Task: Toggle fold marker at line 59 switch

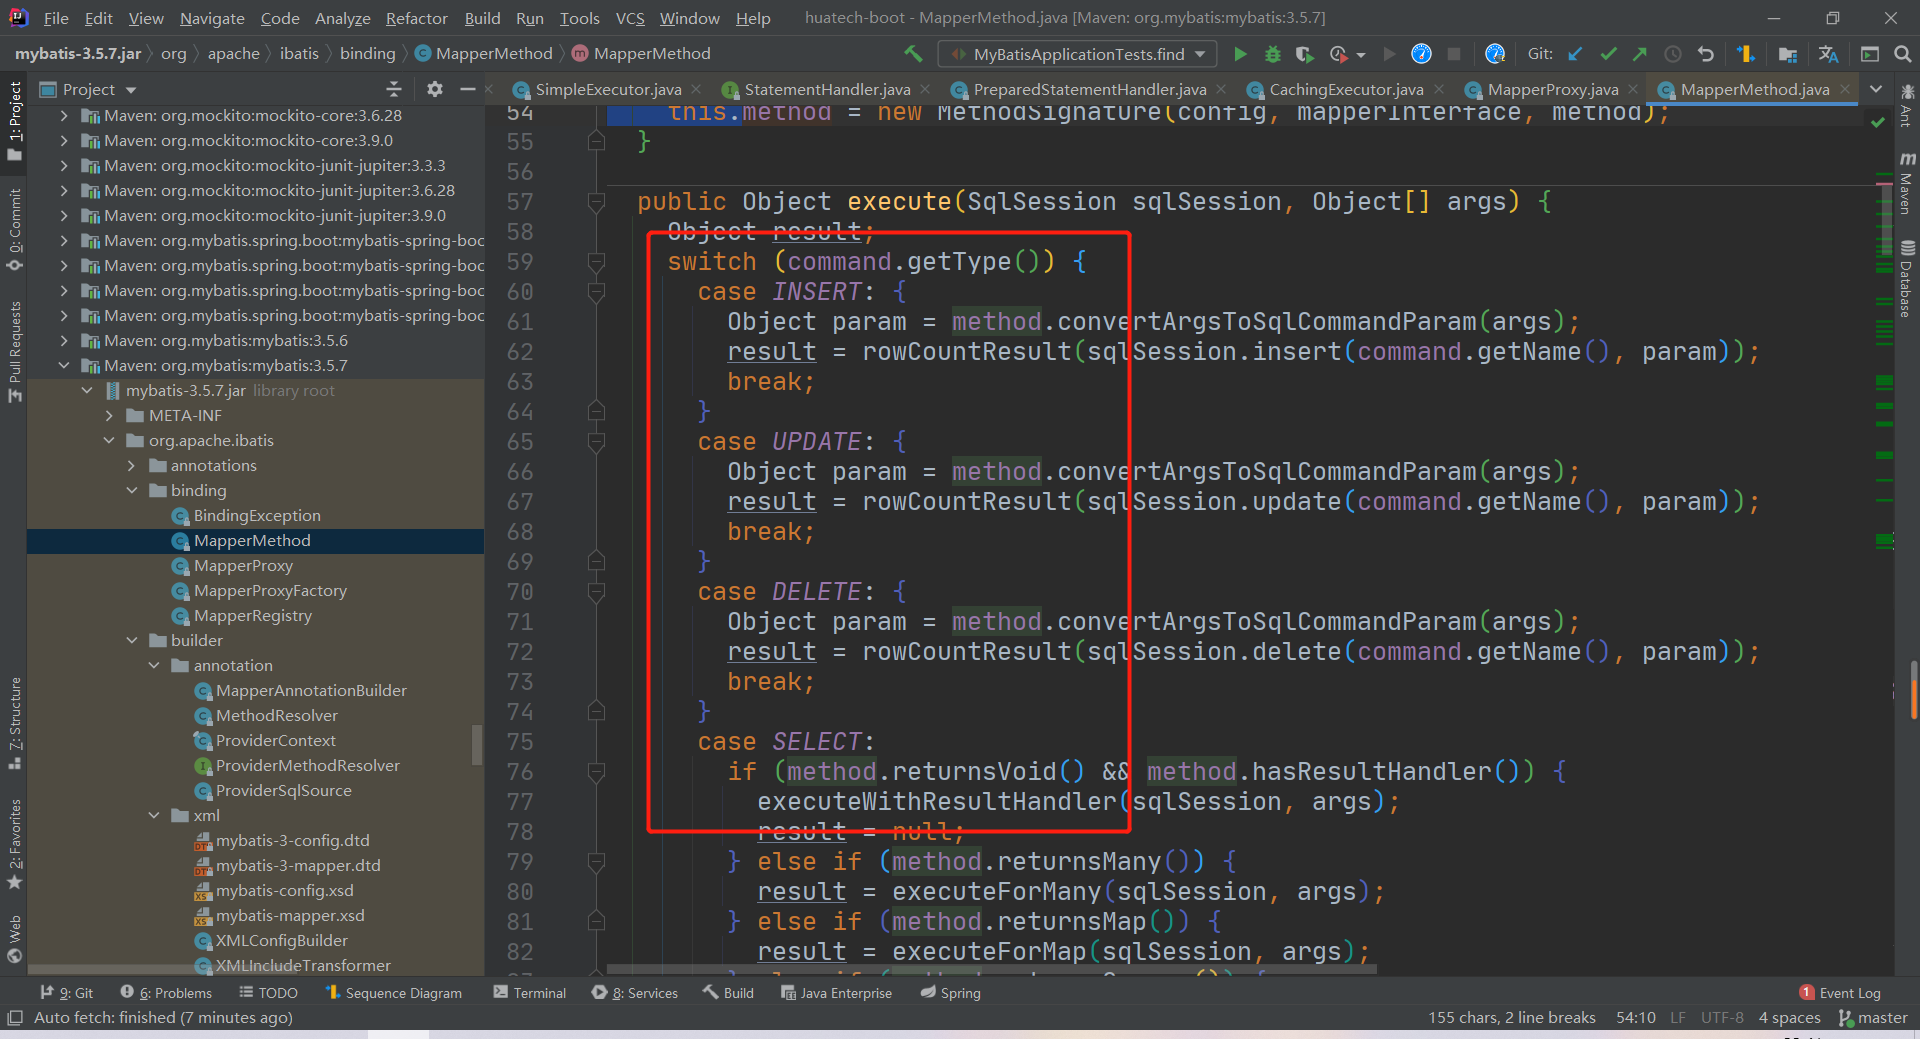Action: tap(597, 262)
